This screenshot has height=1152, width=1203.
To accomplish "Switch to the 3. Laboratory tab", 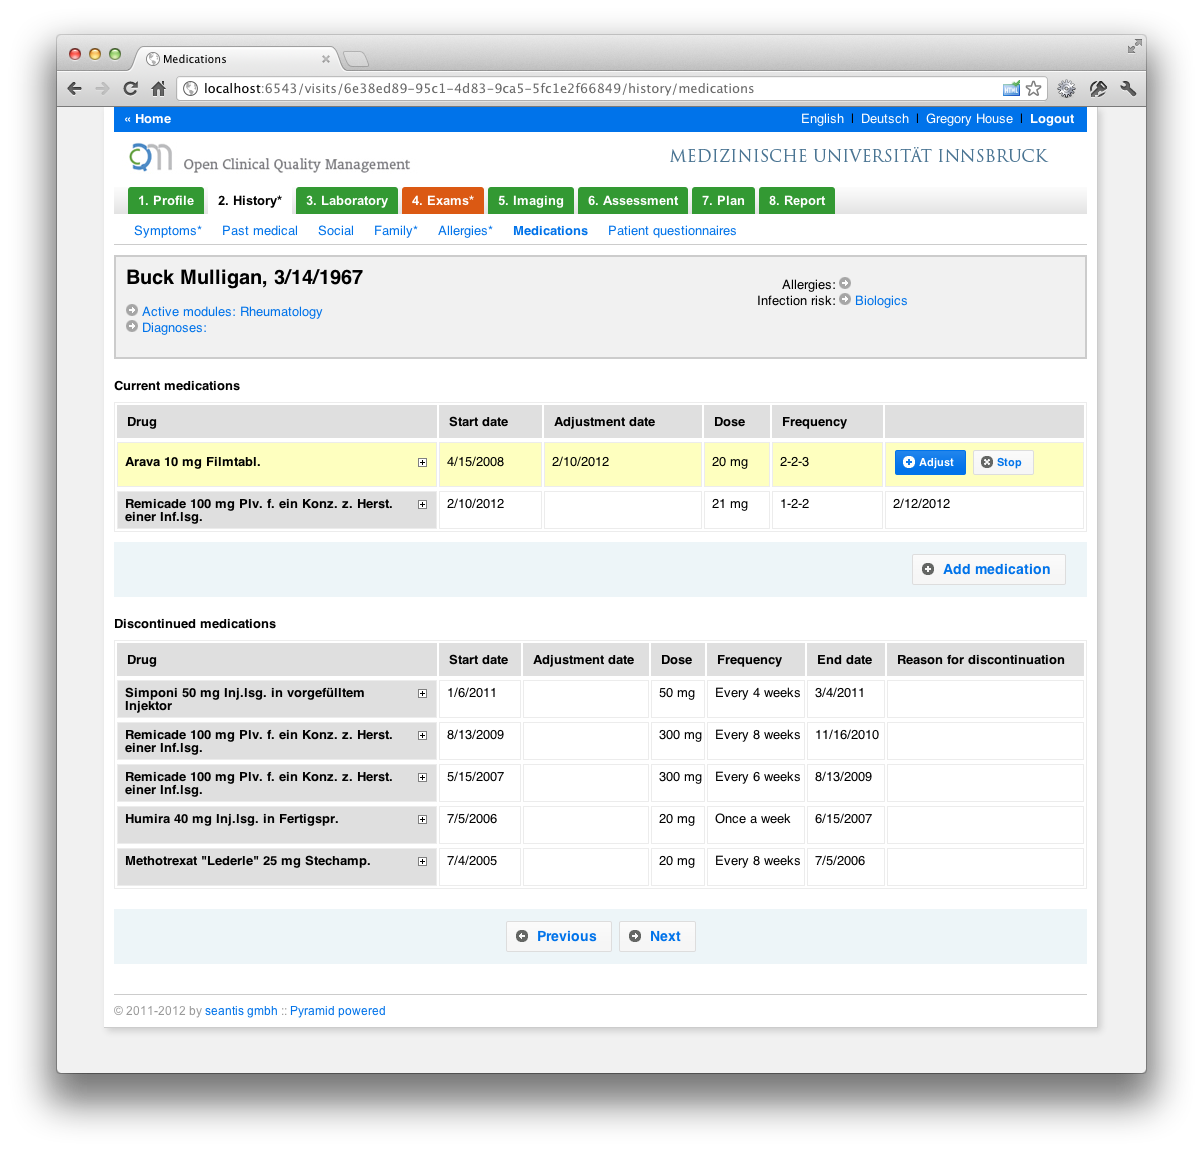I will (347, 200).
